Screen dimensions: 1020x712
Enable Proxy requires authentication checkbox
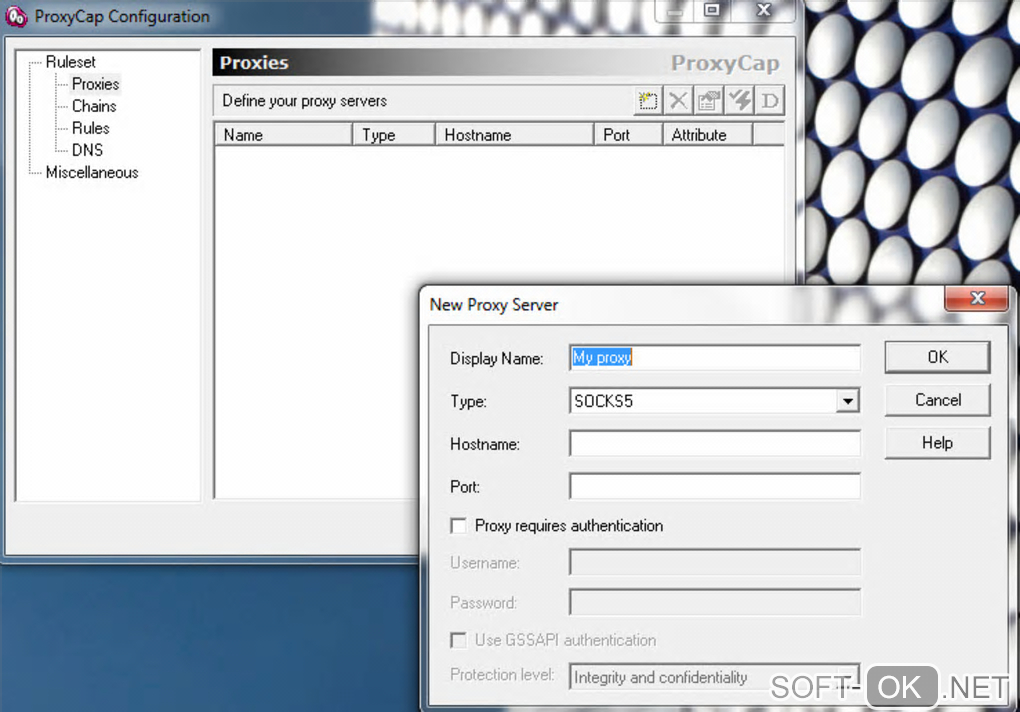point(459,525)
